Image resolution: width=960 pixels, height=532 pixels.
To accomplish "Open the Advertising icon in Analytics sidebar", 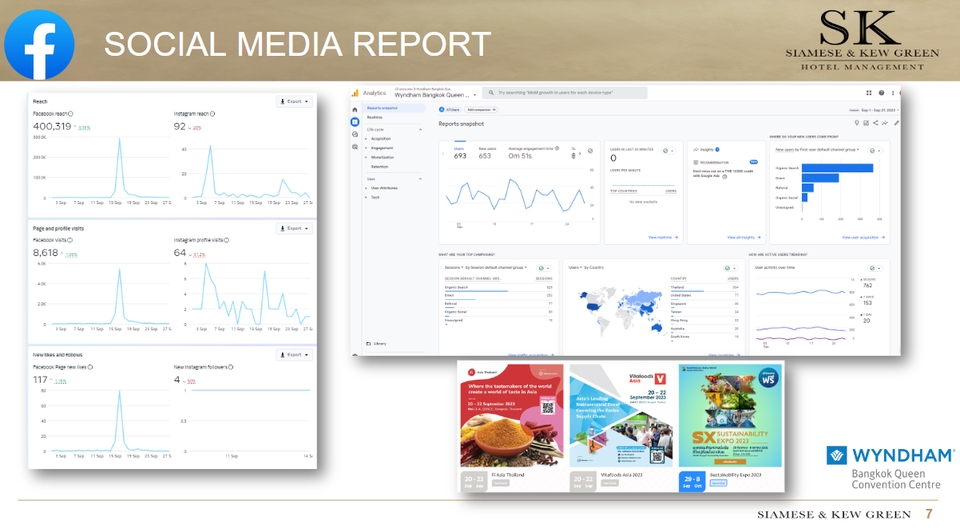I will click(354, 147).
